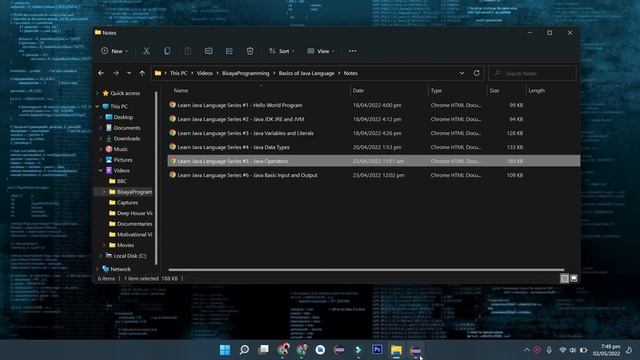Click the microphone tray icon
The width and height of the screenshot is (640, 360).
[549, 350]
